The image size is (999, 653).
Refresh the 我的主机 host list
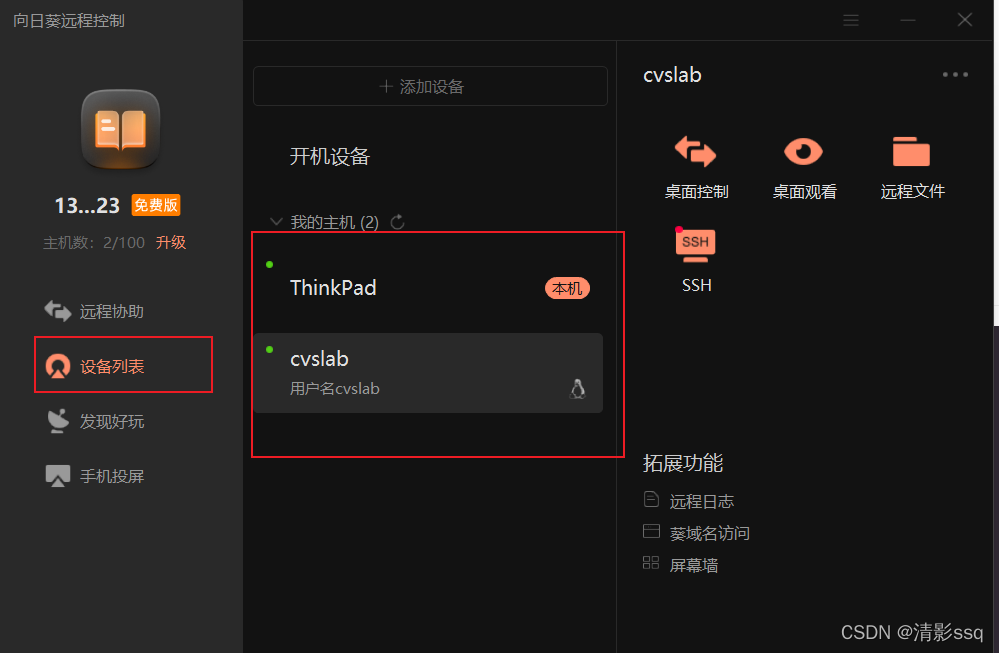tap(398, 222)
